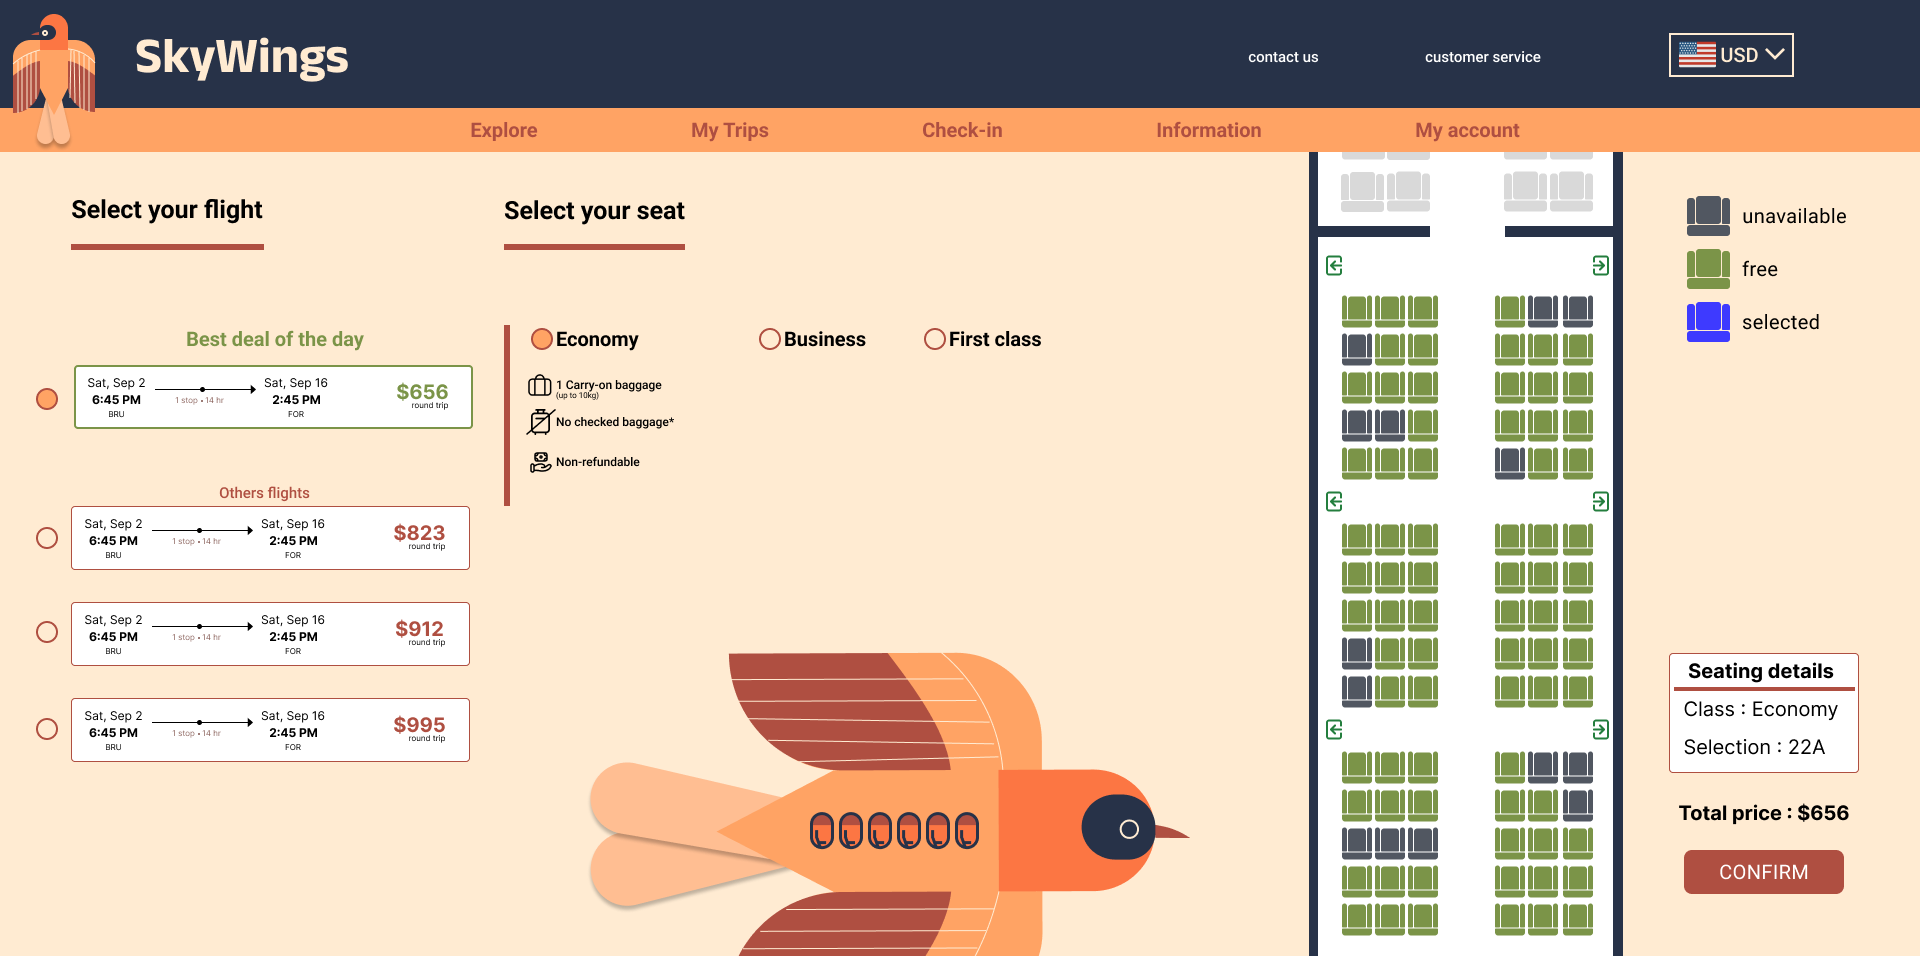Go to the Check-in tab
The width and height of the screenshot is (1920, 956).
[x=961, y=131]
